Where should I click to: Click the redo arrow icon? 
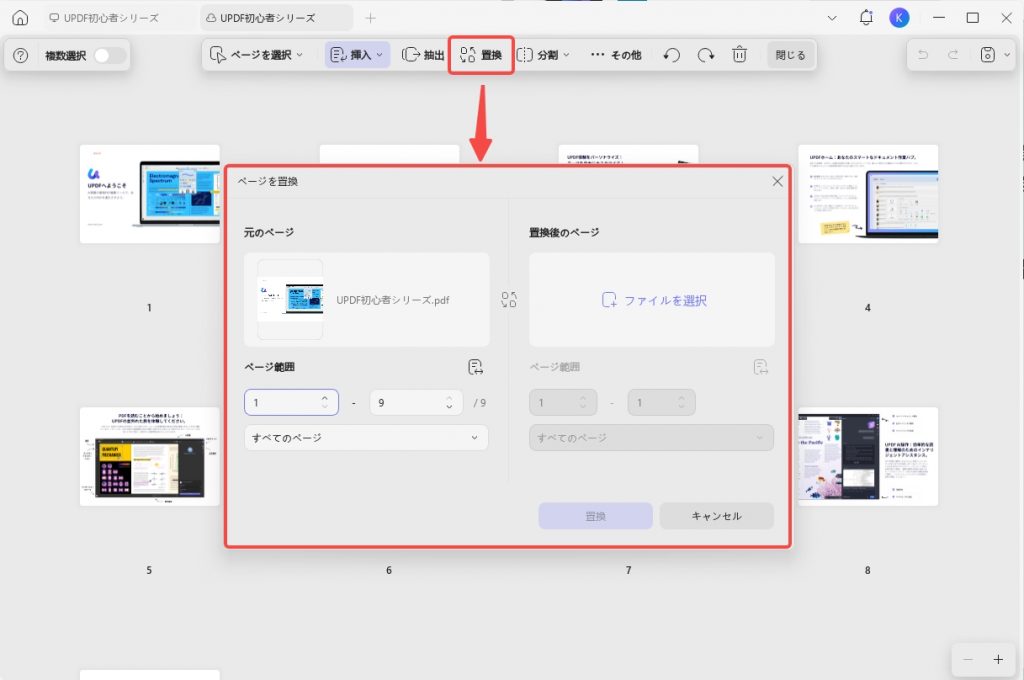tap(953, 55)
